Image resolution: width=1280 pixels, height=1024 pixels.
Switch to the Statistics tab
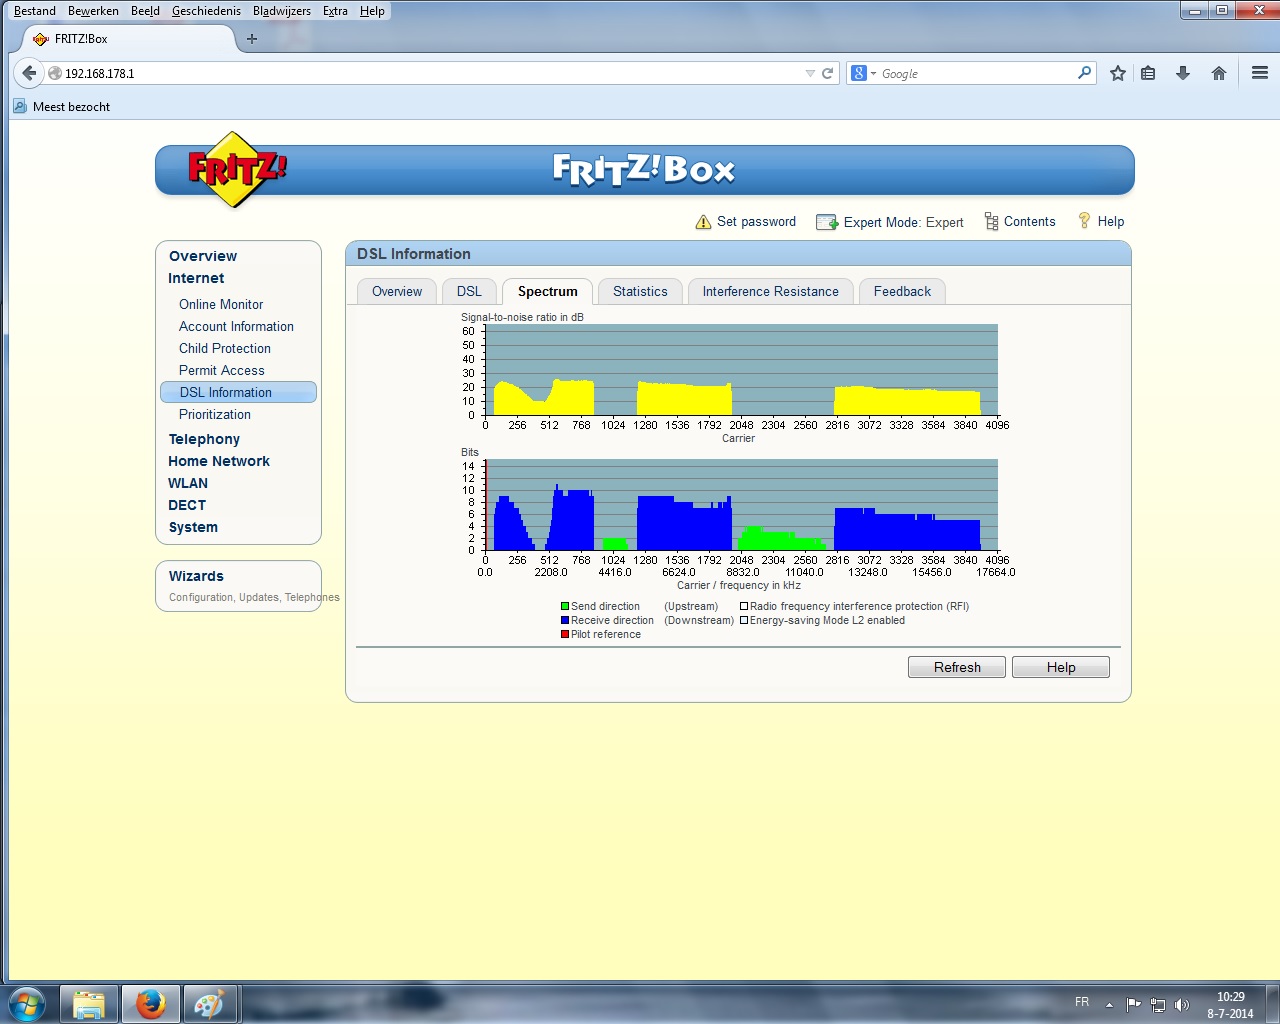(x=640, y=291)
